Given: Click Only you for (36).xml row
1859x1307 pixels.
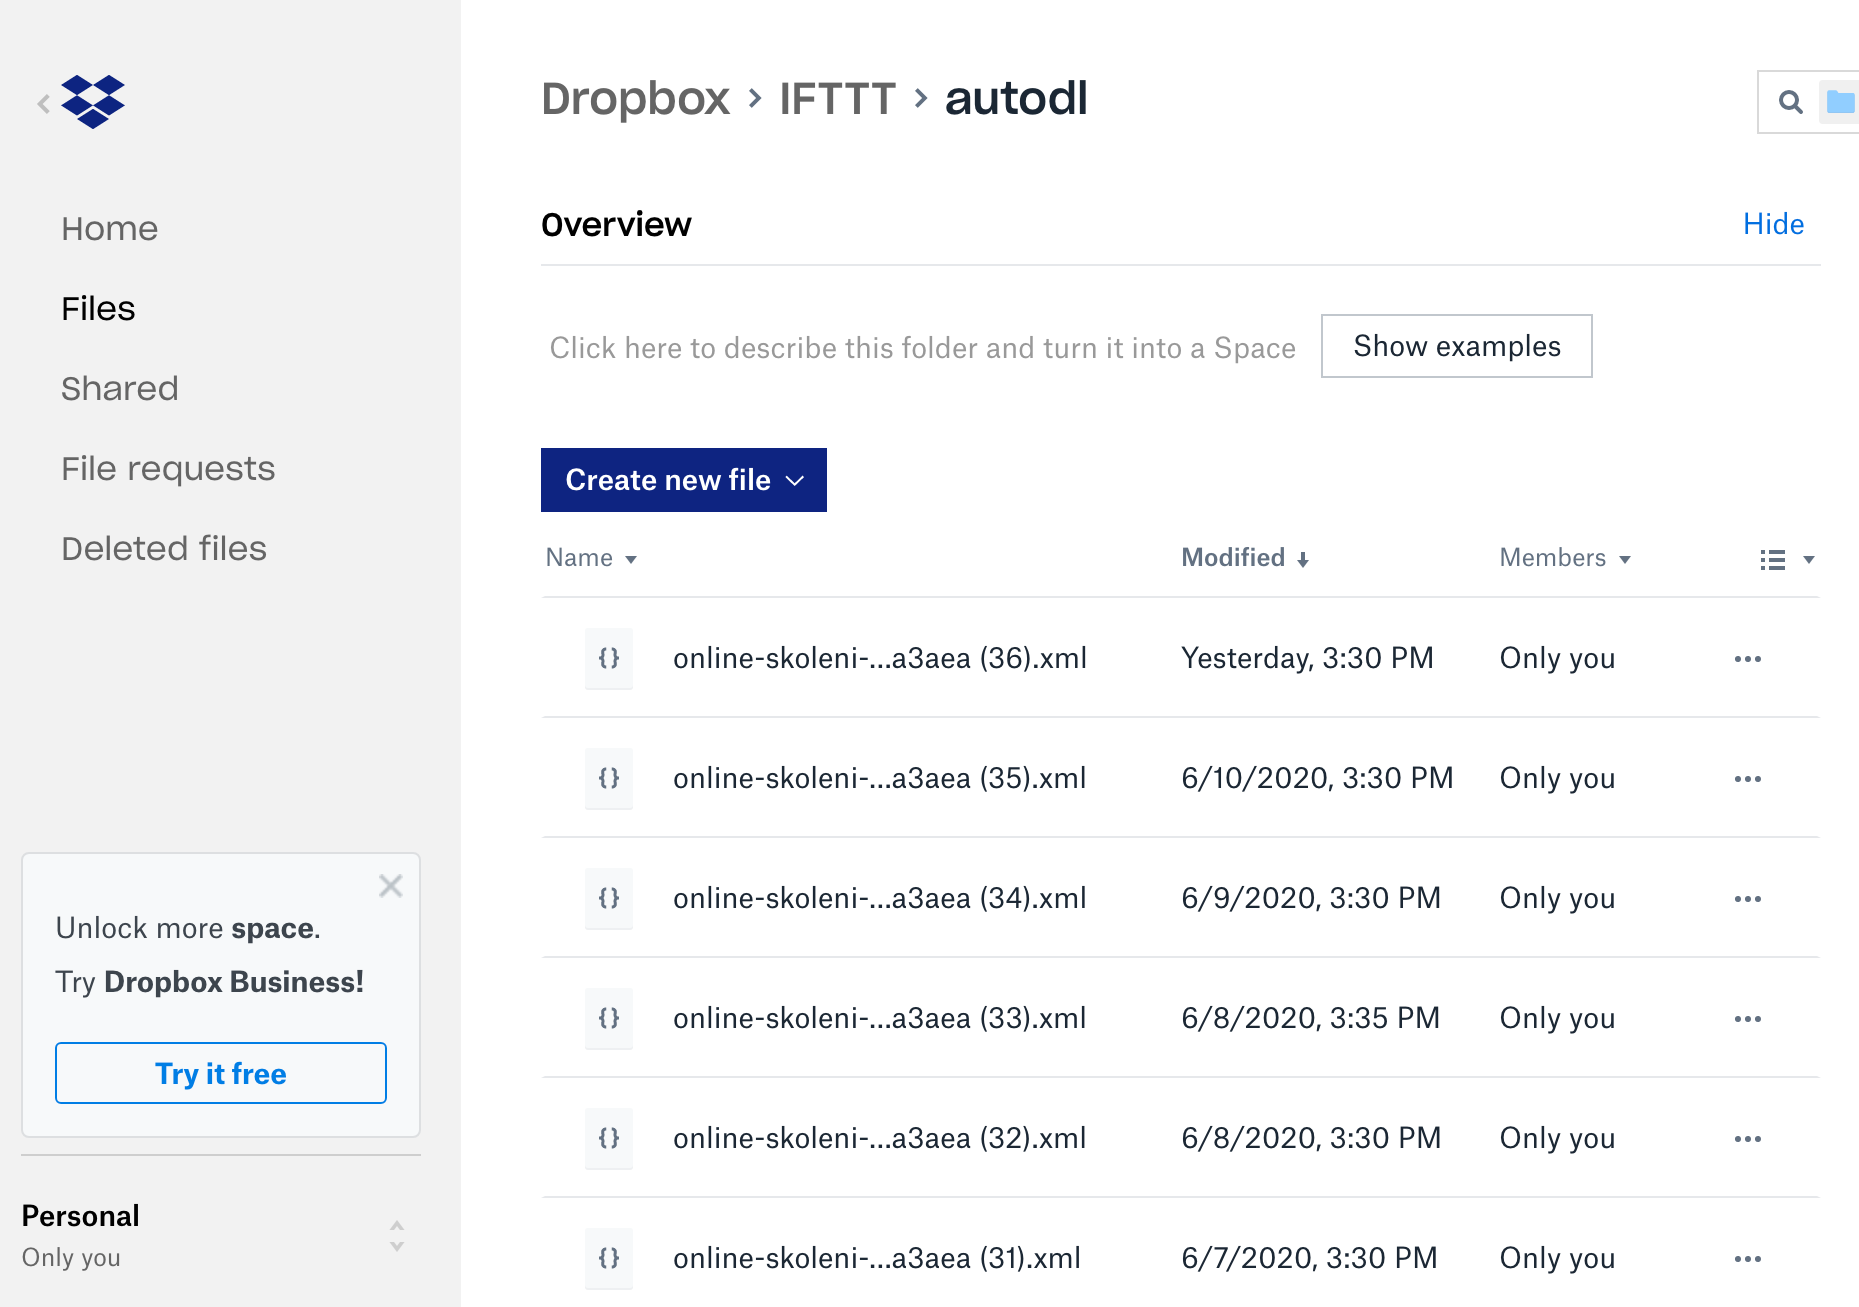Looking at the screenshot, I should (x=1557, y=658).
